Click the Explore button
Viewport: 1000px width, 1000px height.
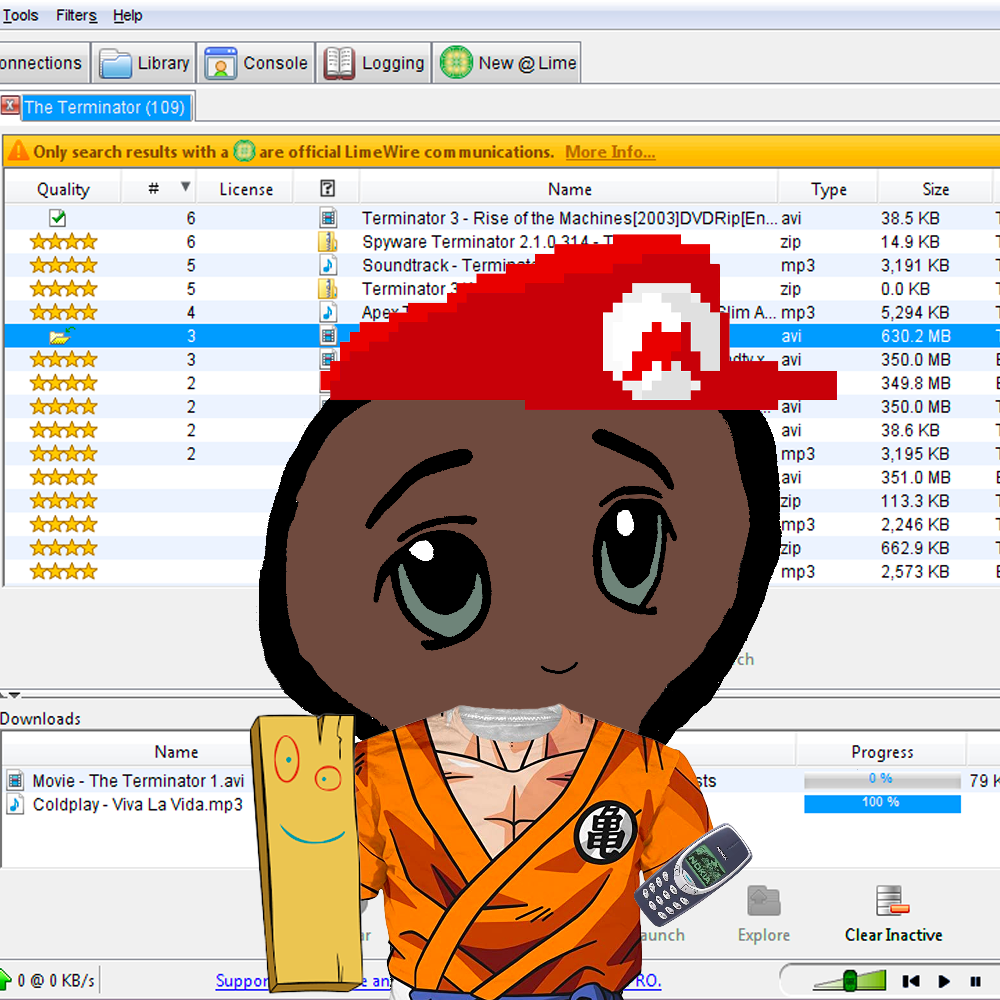point(763,914)
